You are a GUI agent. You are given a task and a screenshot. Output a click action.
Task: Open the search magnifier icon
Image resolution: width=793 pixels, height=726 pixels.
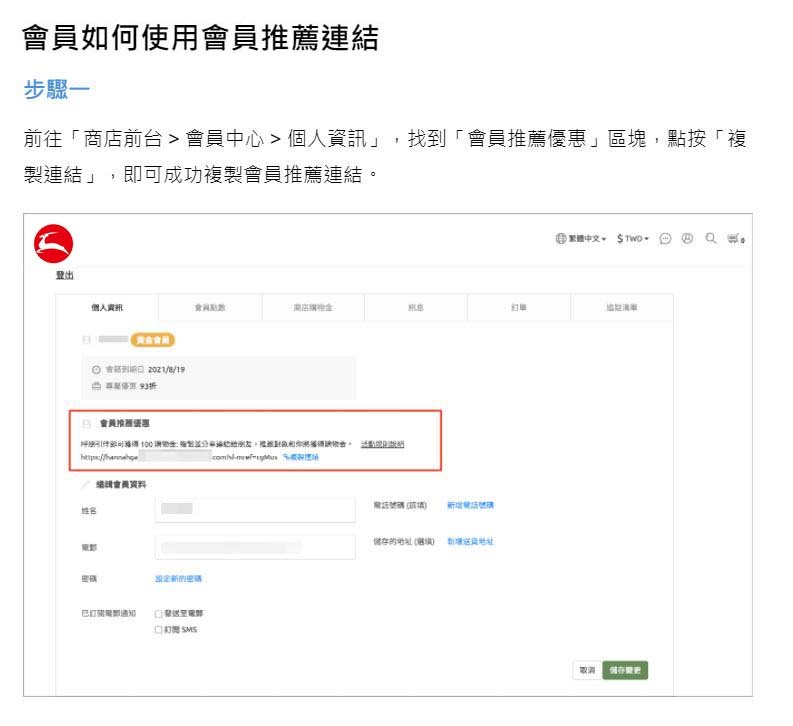(x=711, y=239)
